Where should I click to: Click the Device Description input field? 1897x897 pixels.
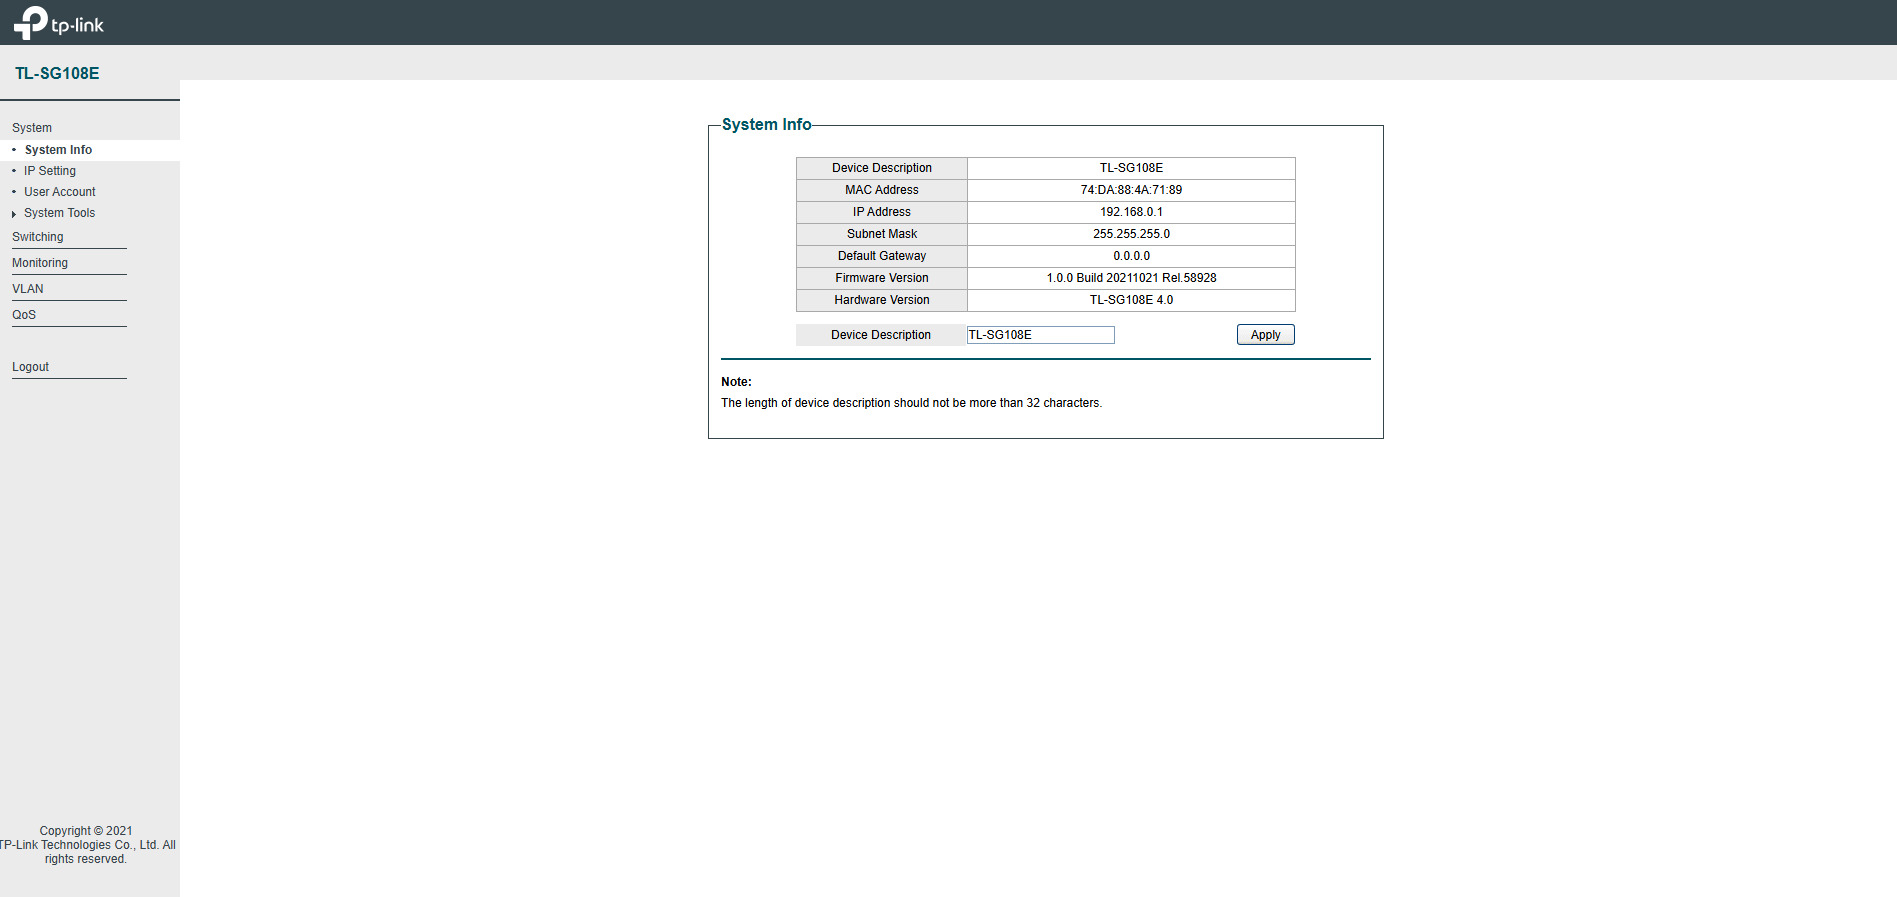[1040, 335]
